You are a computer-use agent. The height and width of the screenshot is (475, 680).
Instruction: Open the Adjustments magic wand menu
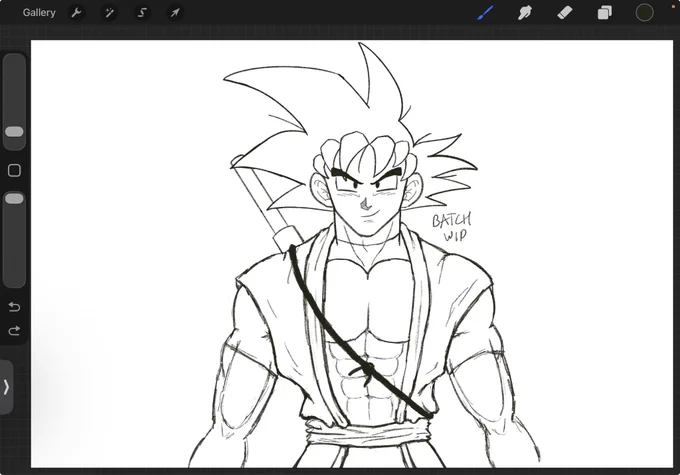pyautogui.click(x=109, y=13)
